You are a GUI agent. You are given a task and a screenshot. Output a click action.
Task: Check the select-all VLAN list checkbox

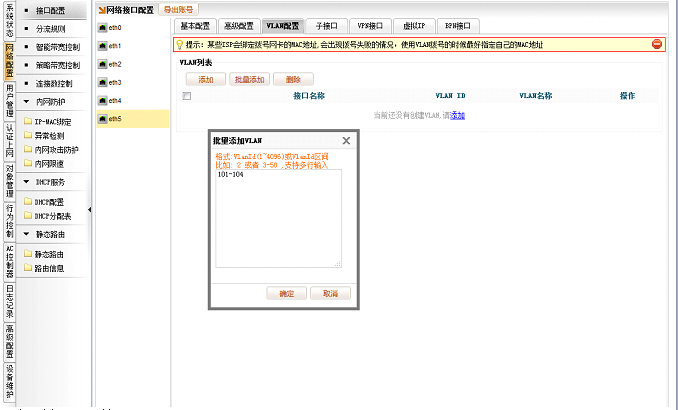click(x=187, y=96)
